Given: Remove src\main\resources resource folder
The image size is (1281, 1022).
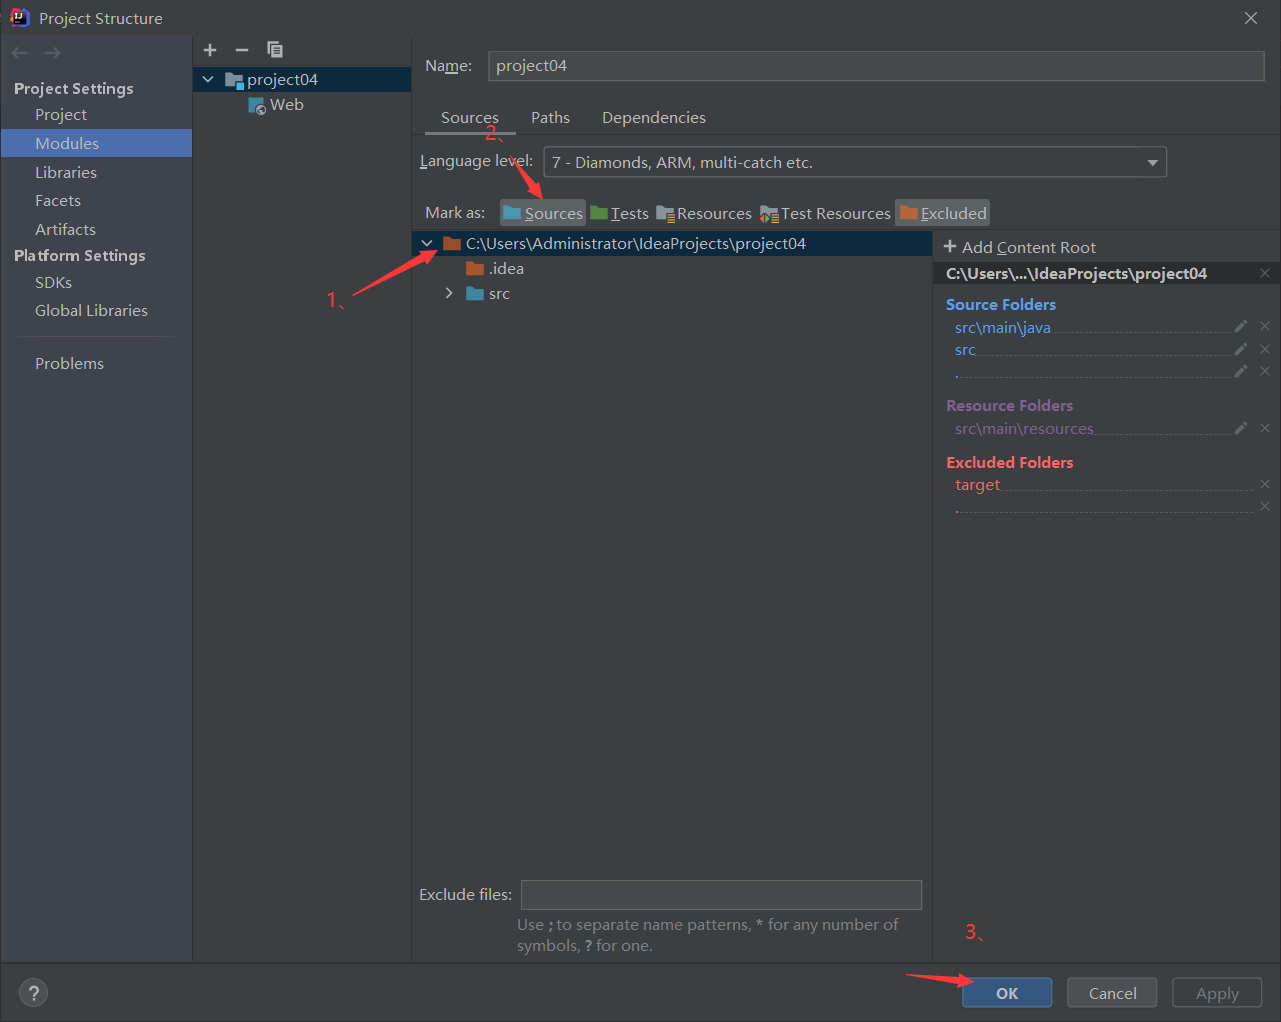Looking at the screenshot, I should (x=1265, y=428).
